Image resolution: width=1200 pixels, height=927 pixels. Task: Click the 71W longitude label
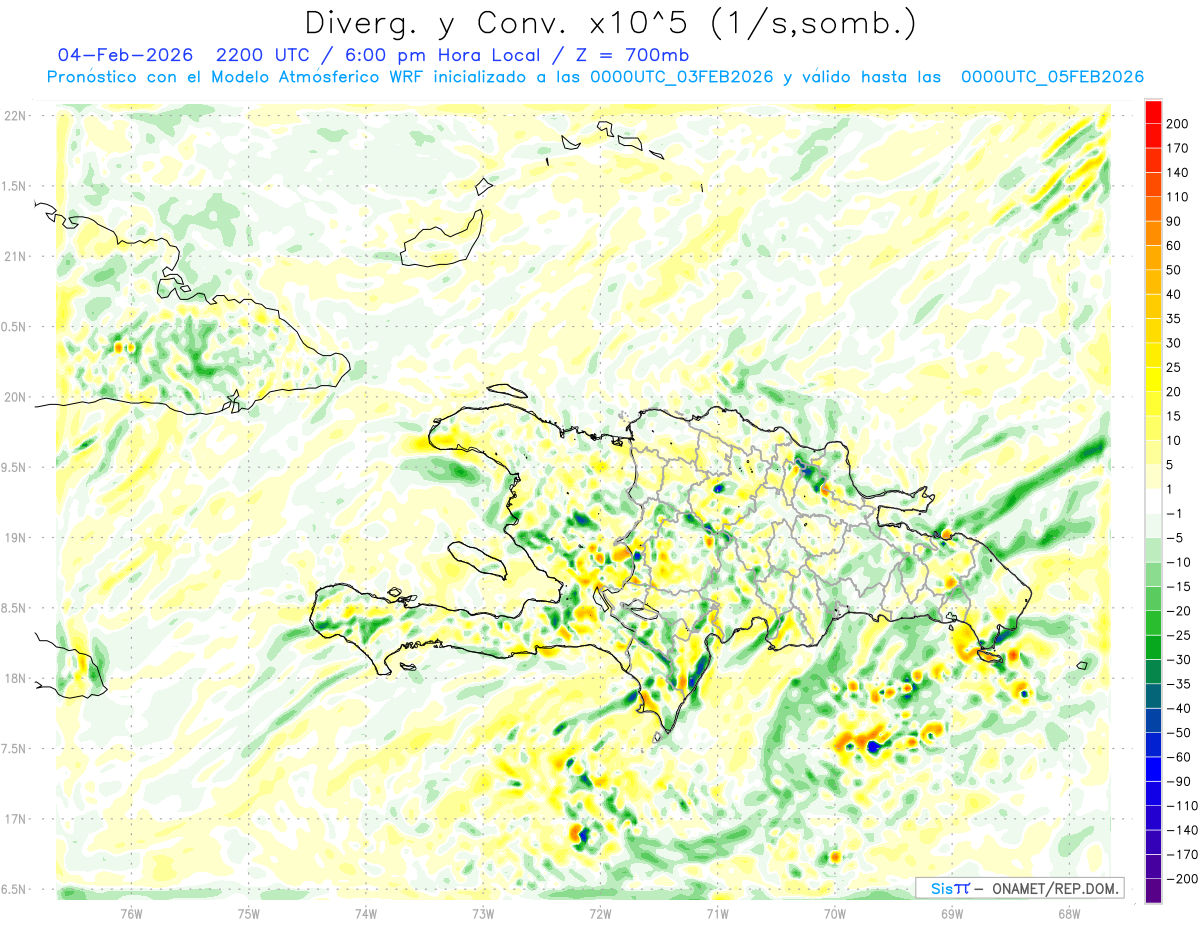(x=717, y=913)
